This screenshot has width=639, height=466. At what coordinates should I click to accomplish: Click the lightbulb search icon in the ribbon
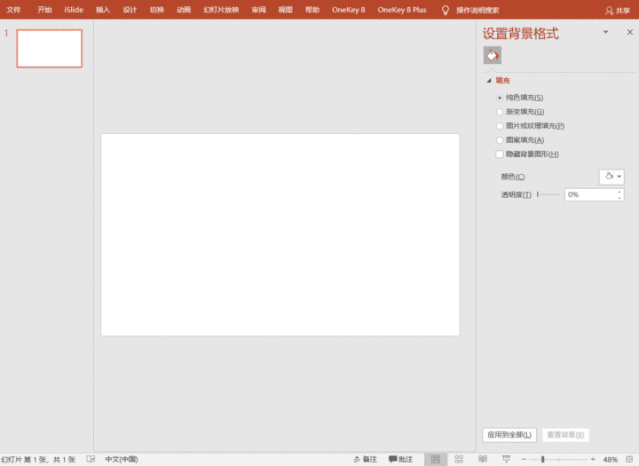tap(445, 10)
